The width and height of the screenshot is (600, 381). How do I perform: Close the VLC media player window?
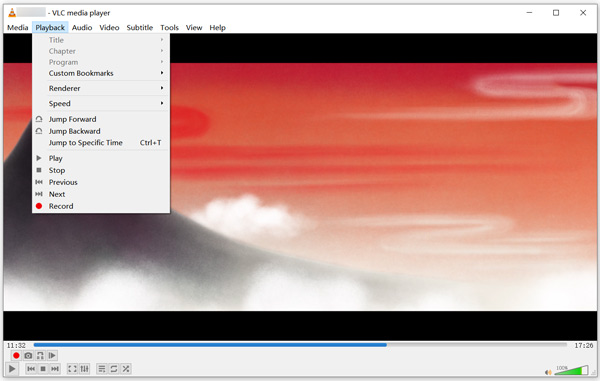[583, 13]
